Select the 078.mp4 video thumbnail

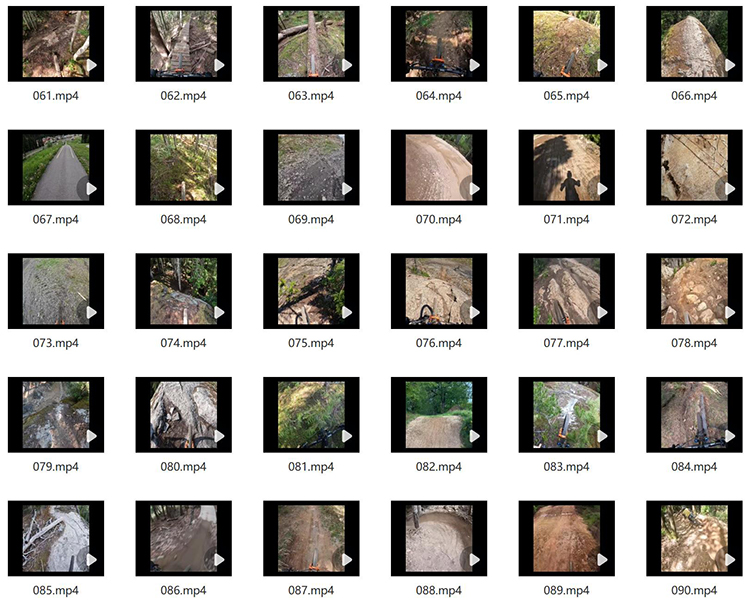[x=695, y=291]
